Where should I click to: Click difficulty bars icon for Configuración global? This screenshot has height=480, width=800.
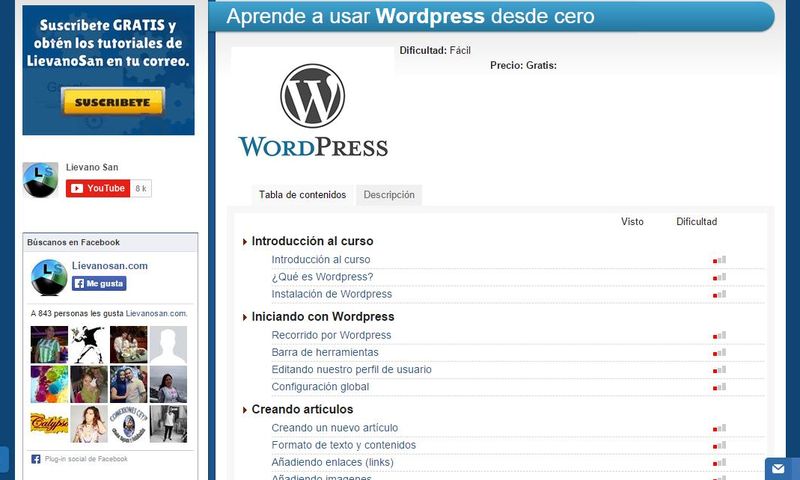(719, 387)
